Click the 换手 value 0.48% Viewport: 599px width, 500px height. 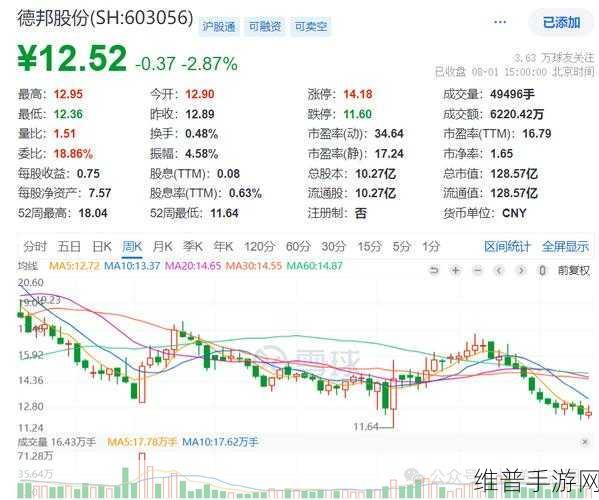[x=202, y=134]
